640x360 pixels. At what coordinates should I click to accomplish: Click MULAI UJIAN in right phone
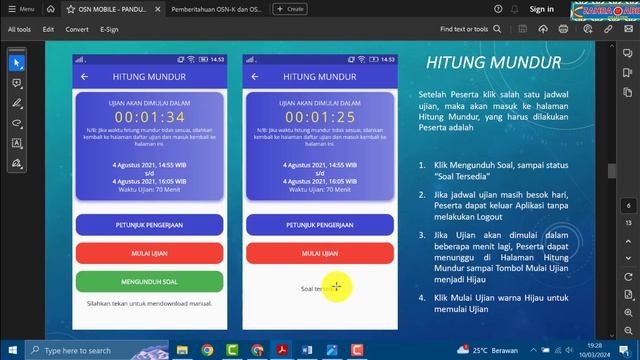click(320, 253)
